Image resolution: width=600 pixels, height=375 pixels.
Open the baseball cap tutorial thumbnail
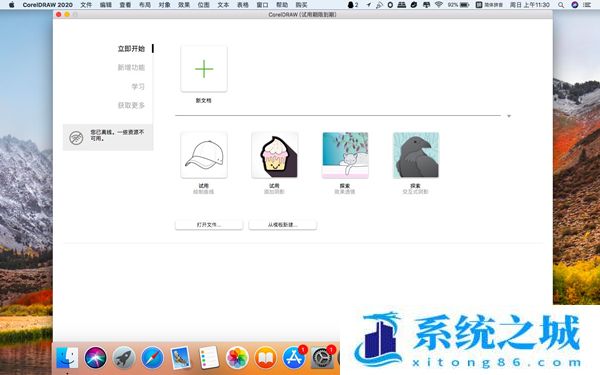click(204, 155)
